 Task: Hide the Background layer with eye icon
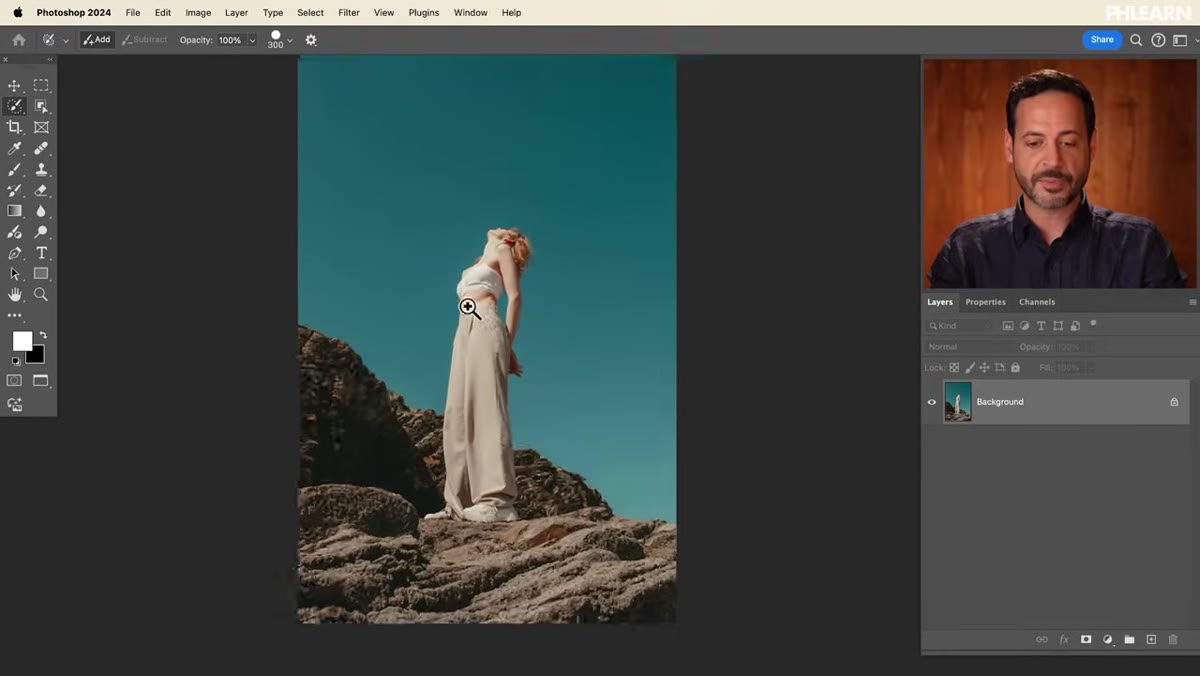pyautogui.click(x=932, y=402)
